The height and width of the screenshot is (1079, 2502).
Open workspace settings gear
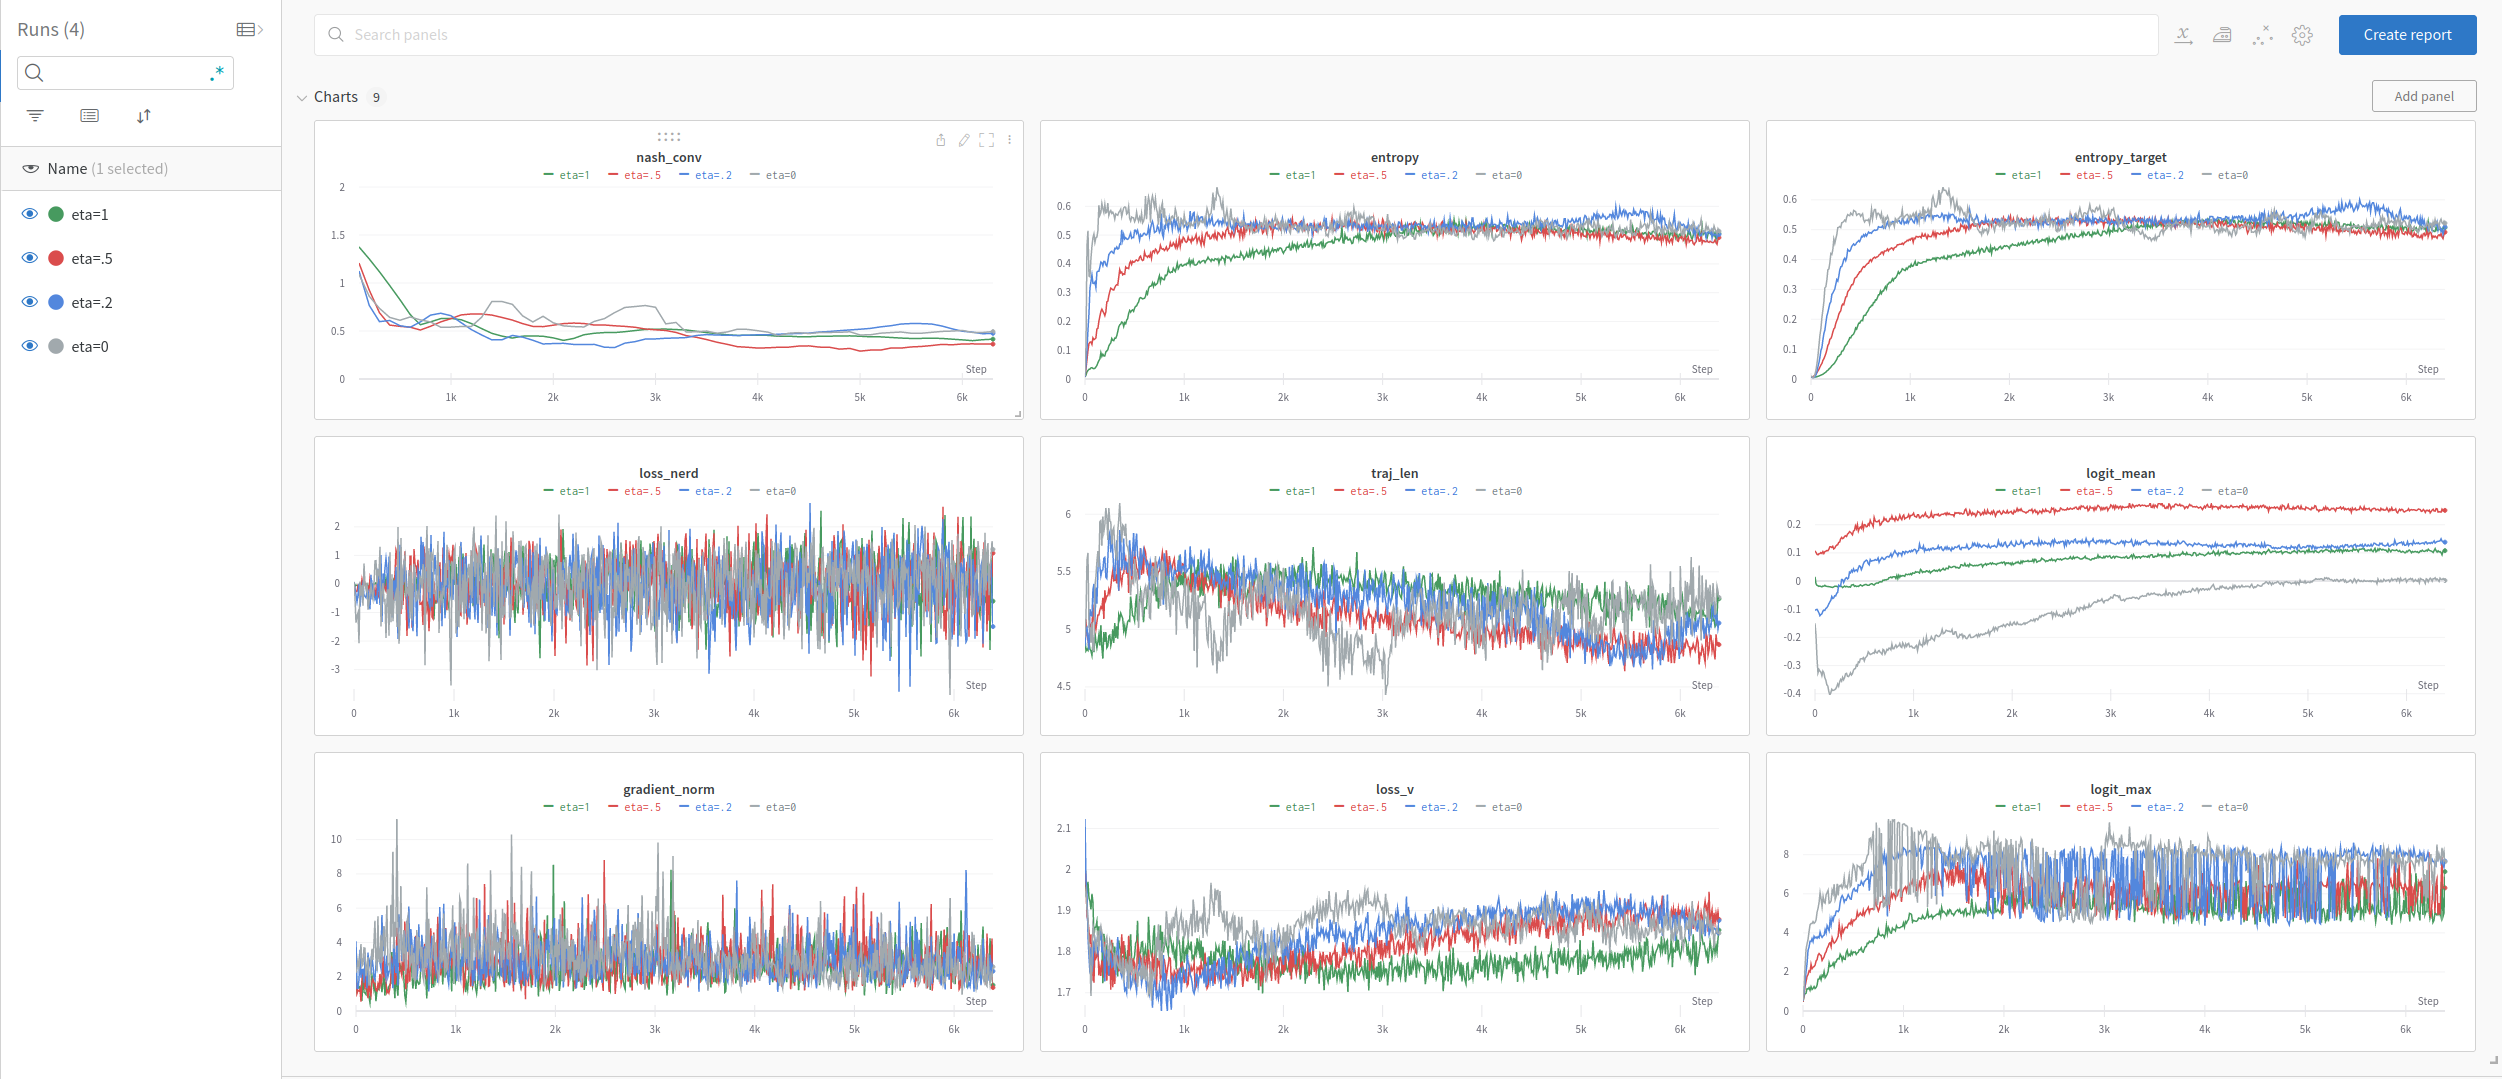(2302, 35)
